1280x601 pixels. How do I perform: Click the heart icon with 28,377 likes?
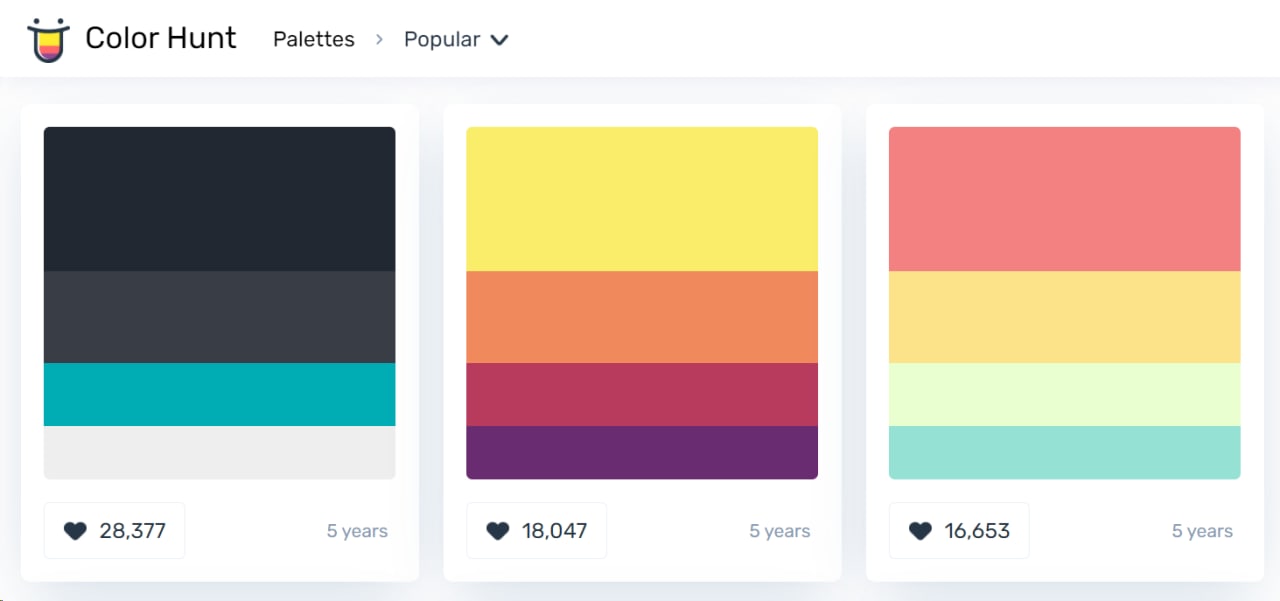click(x=75, y=531)
